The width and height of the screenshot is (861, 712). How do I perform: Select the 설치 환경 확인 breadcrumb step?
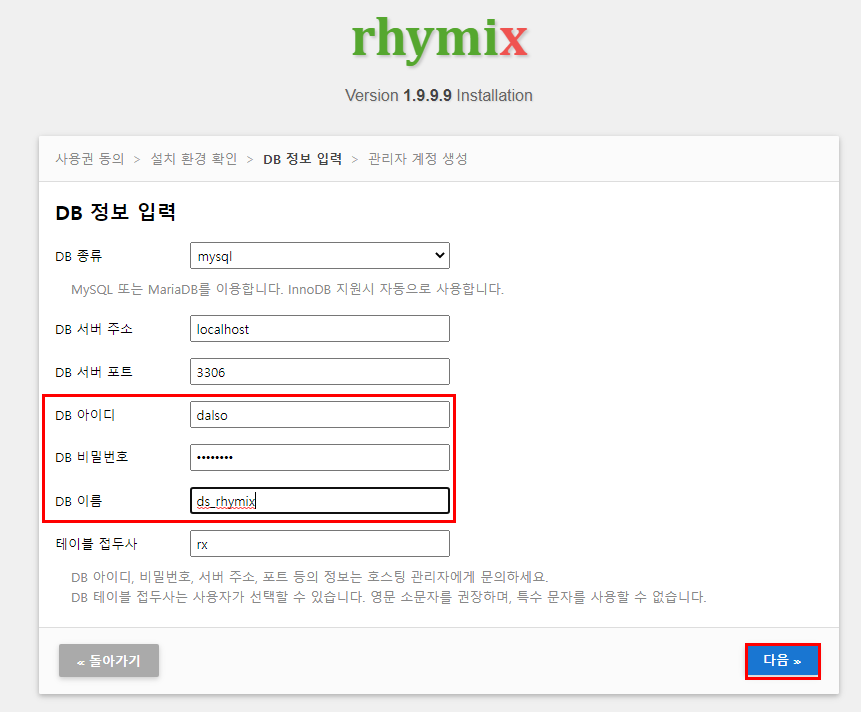coord(194,159)
